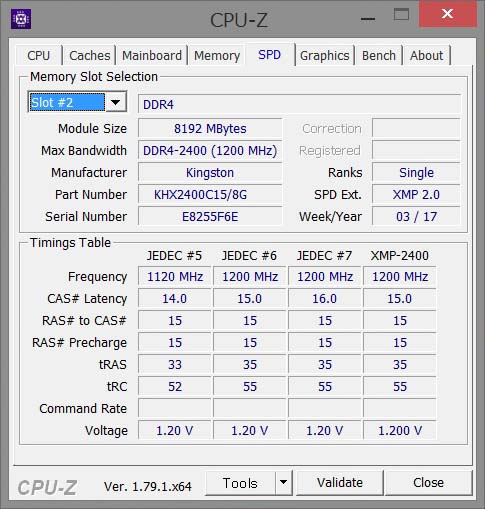Image resolution: width=485 pixels, height=509 pixels.
Task: Go to the Mainboard tab
Action: click(152, 55)
